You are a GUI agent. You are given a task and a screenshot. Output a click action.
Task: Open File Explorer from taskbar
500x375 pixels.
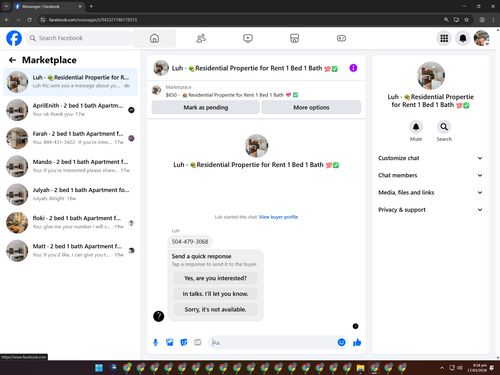360,368
